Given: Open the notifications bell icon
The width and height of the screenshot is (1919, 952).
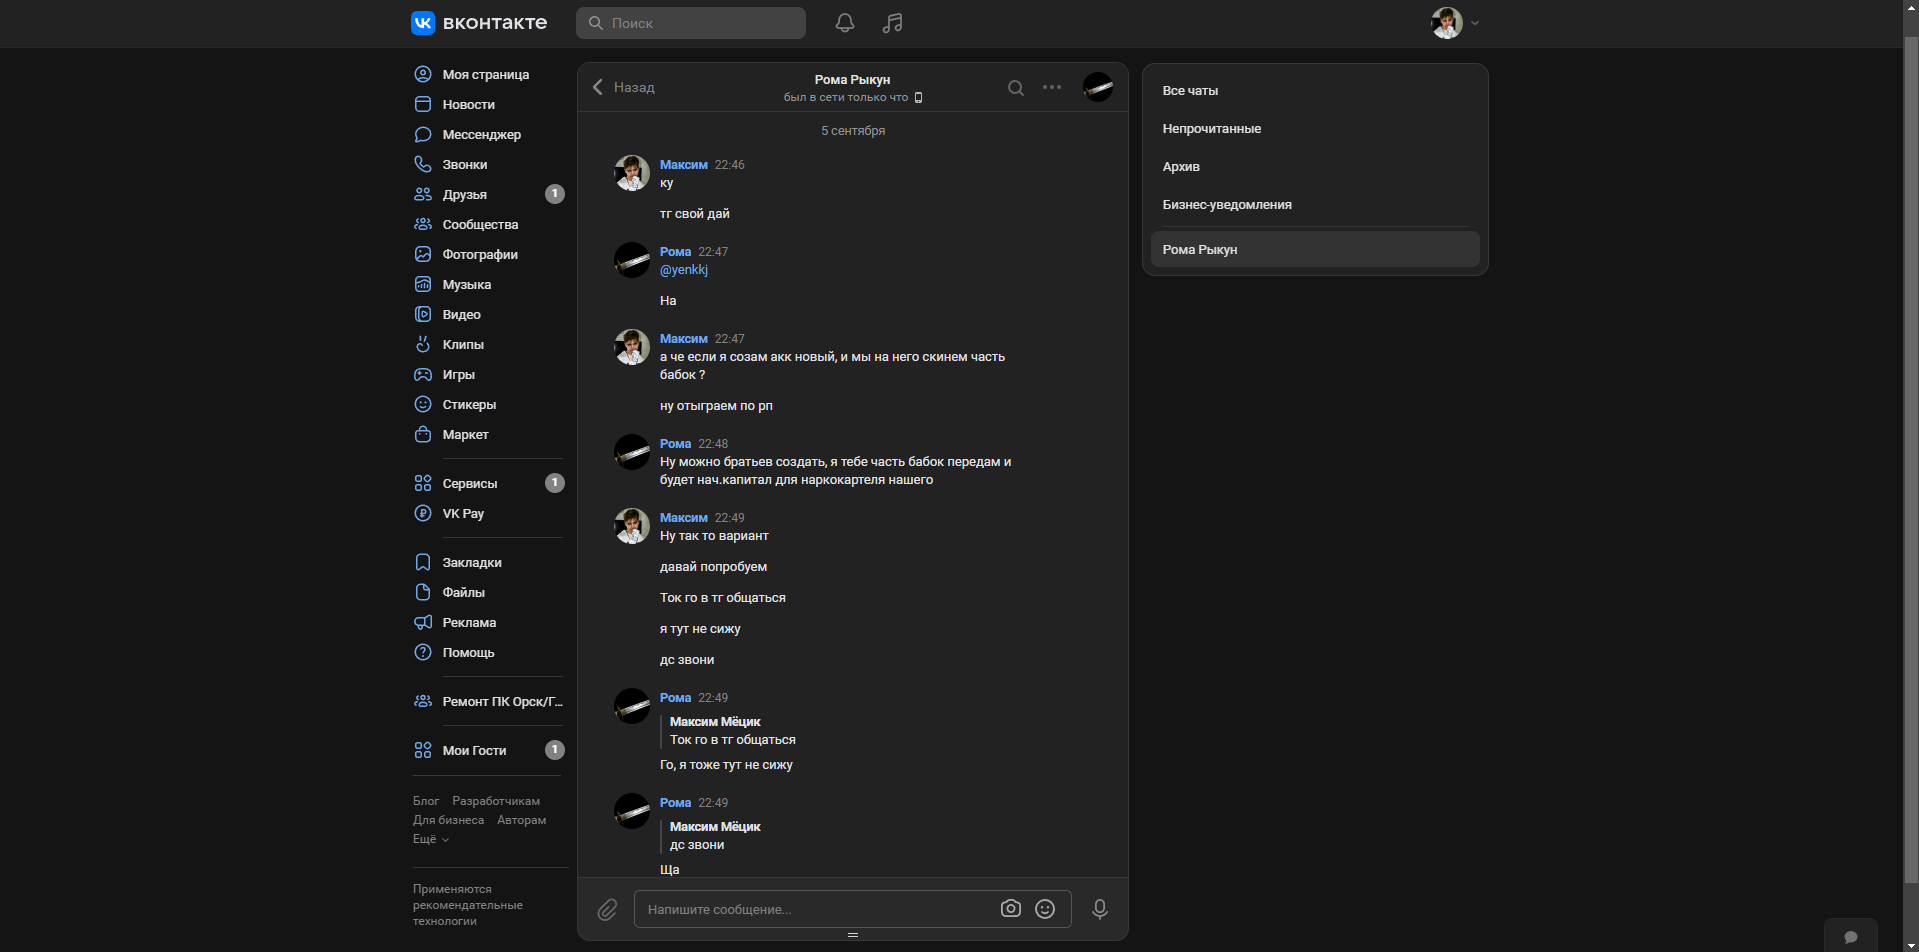Looking at the screenshot, I should [x=845, y=23].
